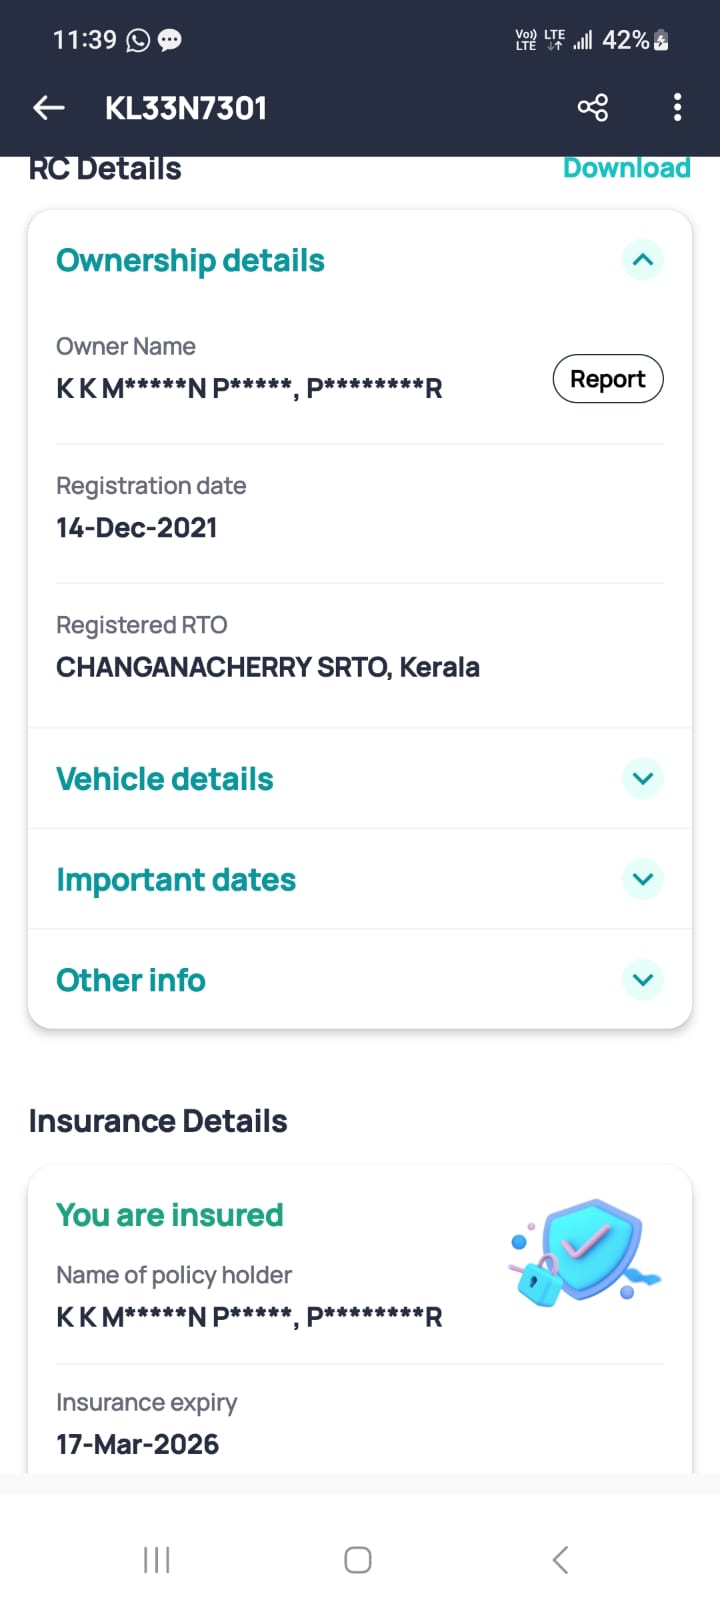Tap the insurance shield illustration
Screen dimensions: 720x1600
(585, 1252)
